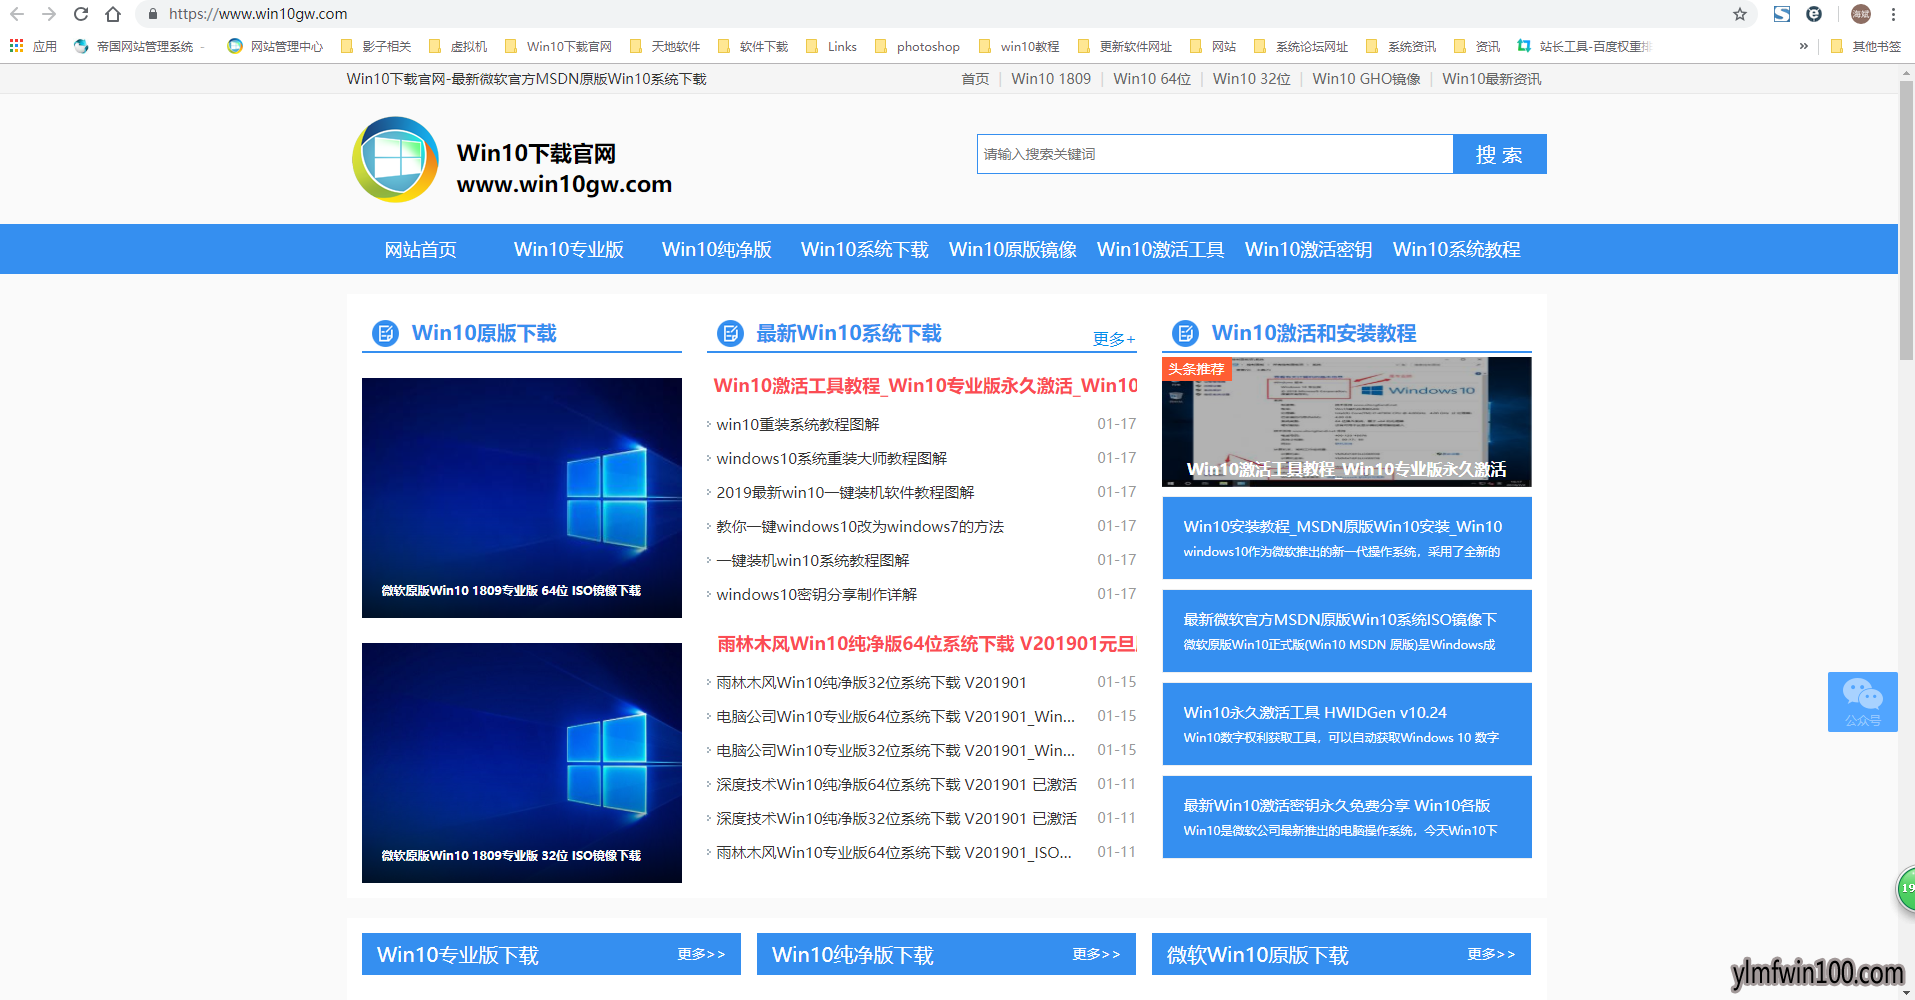Click the browser forward arrow

[x=49, y=14]
